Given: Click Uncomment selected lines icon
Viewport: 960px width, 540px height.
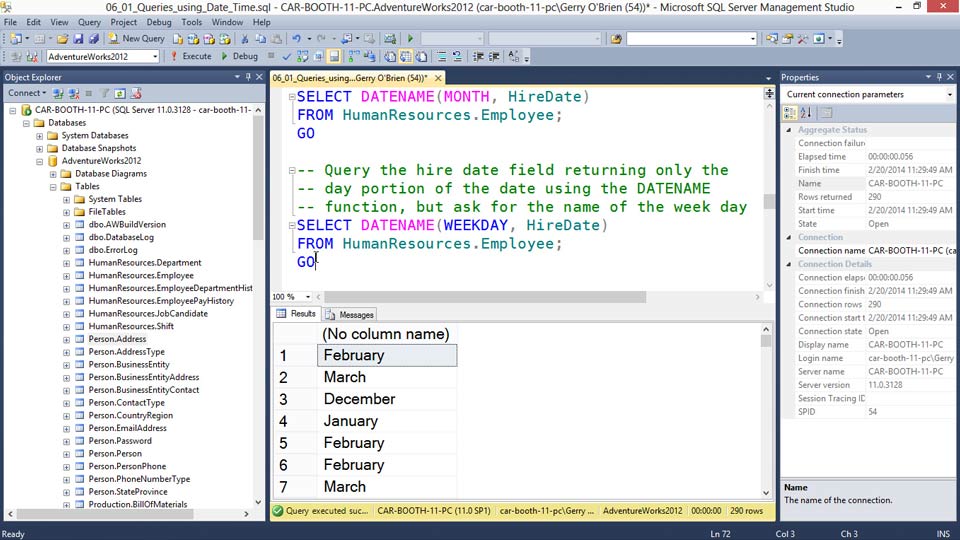Looking at the screenshot, I should point(457,56).
